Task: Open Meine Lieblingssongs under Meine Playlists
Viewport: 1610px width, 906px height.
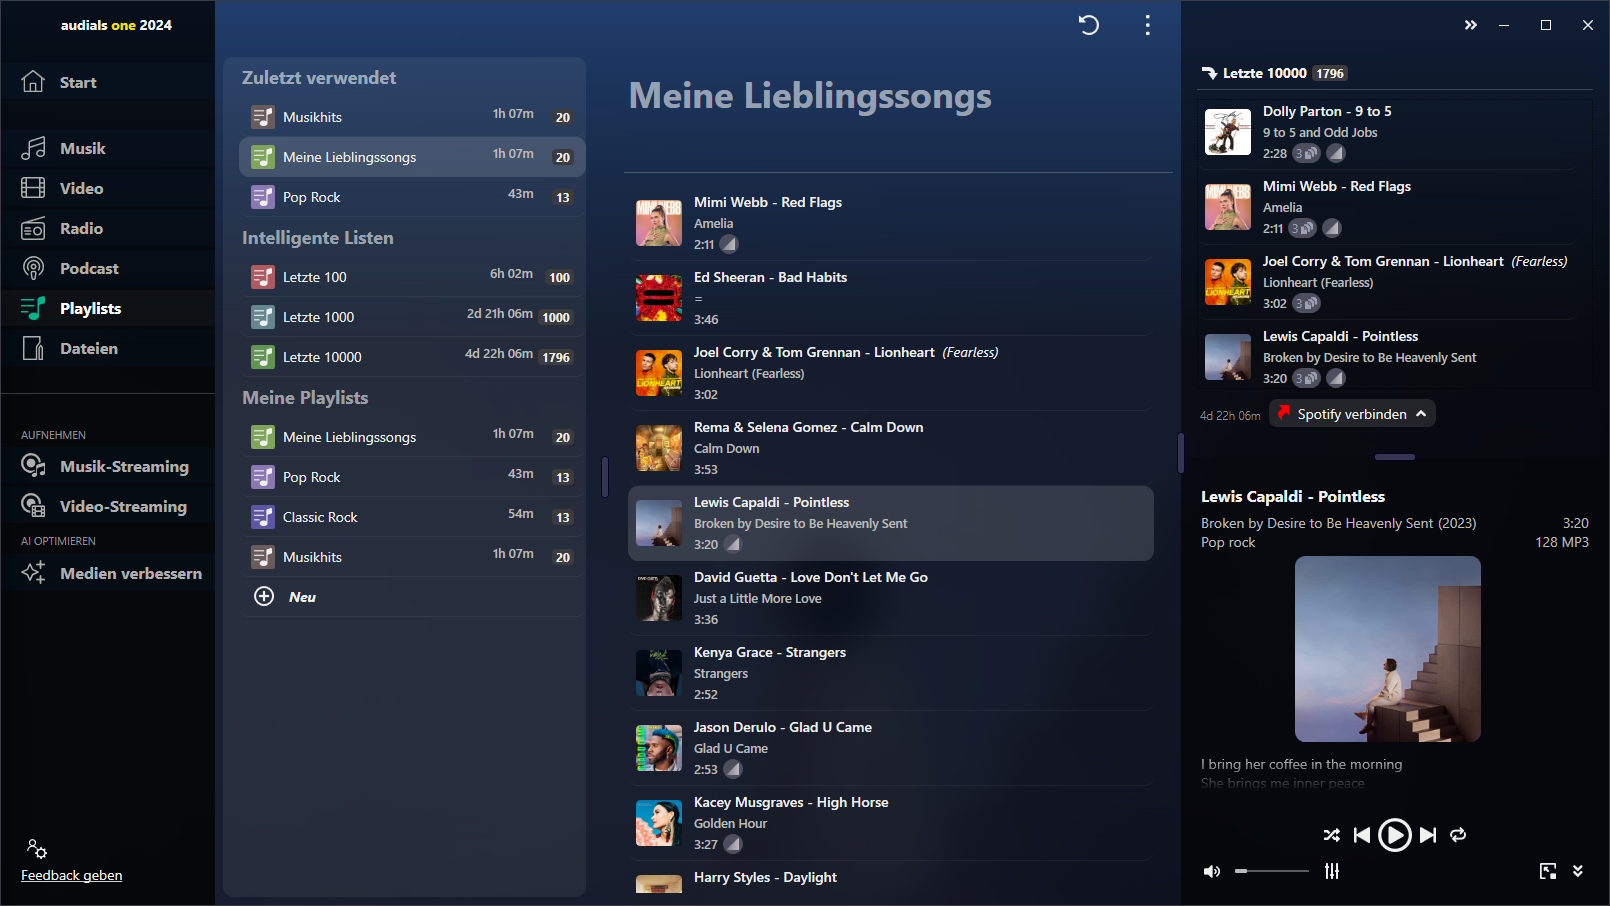Action: pyautogui.click(x=411, y=437)
